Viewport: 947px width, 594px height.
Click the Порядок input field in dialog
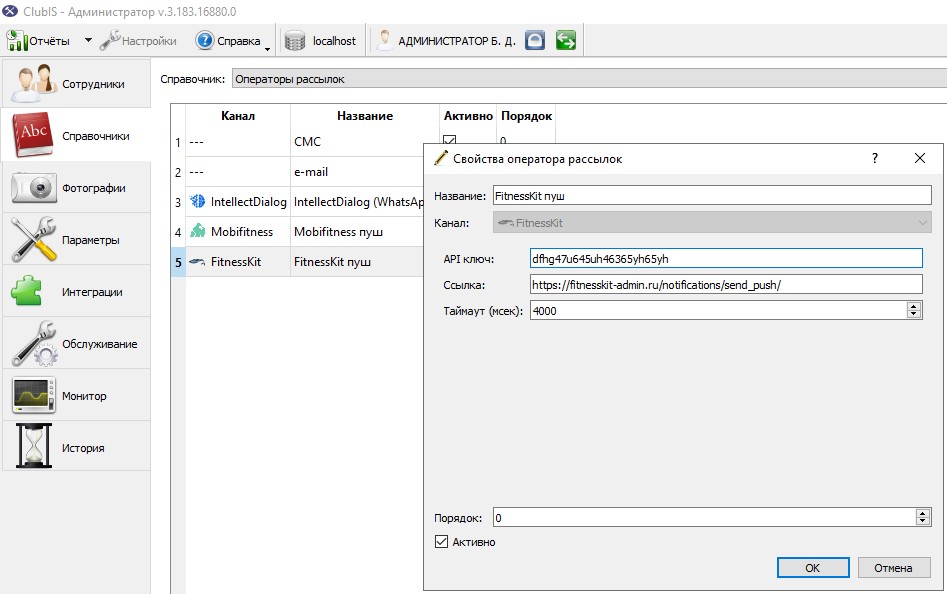[704, 517]
